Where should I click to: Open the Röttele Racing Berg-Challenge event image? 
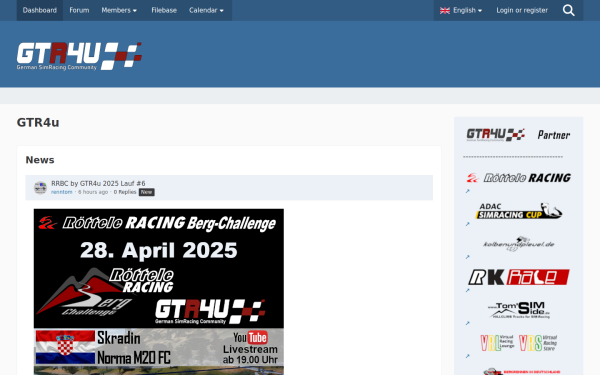click(x=159, y=292)
